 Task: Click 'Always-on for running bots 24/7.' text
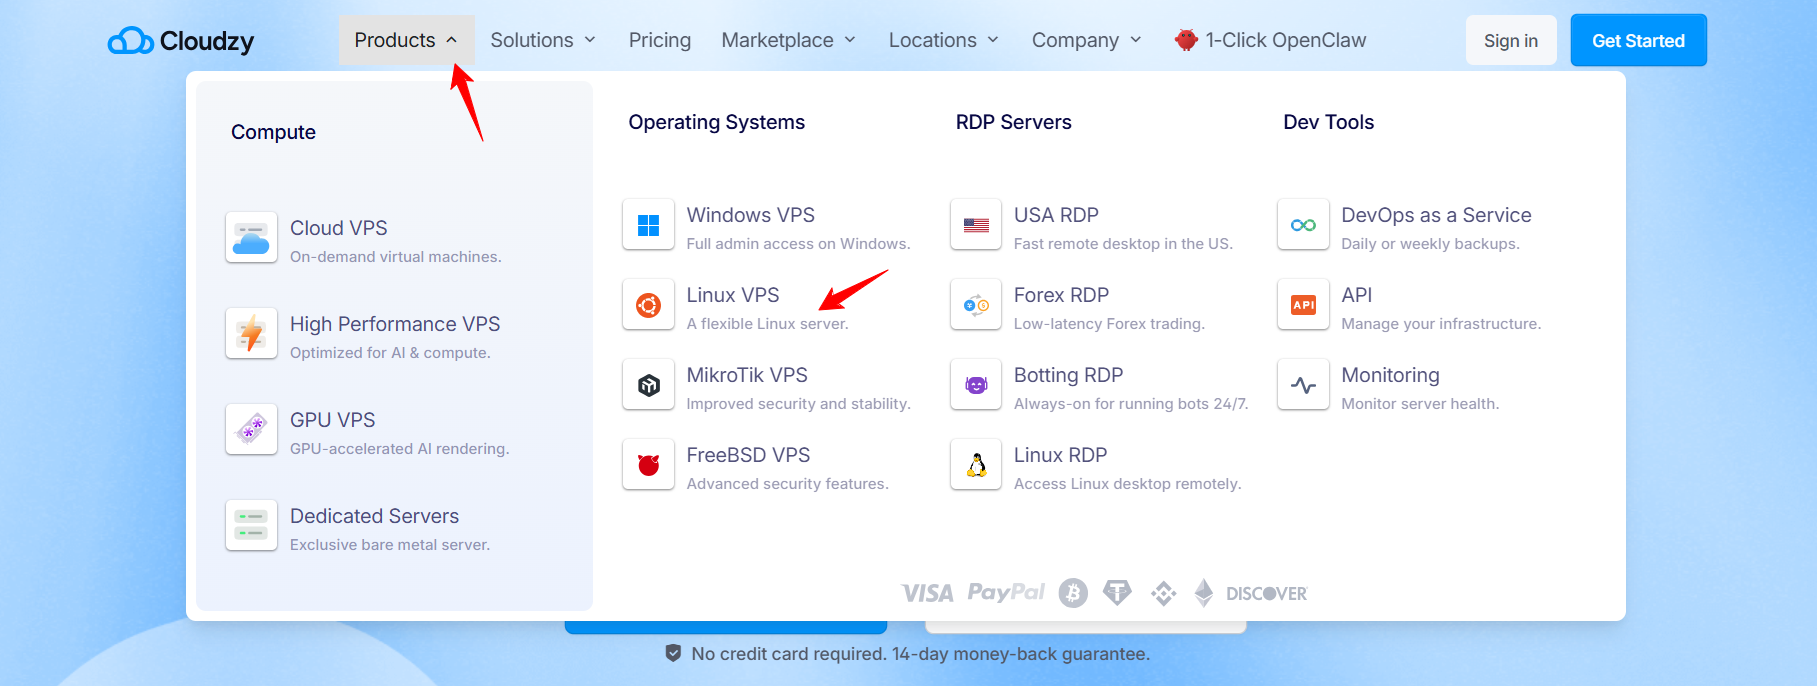pos(1131,404)
